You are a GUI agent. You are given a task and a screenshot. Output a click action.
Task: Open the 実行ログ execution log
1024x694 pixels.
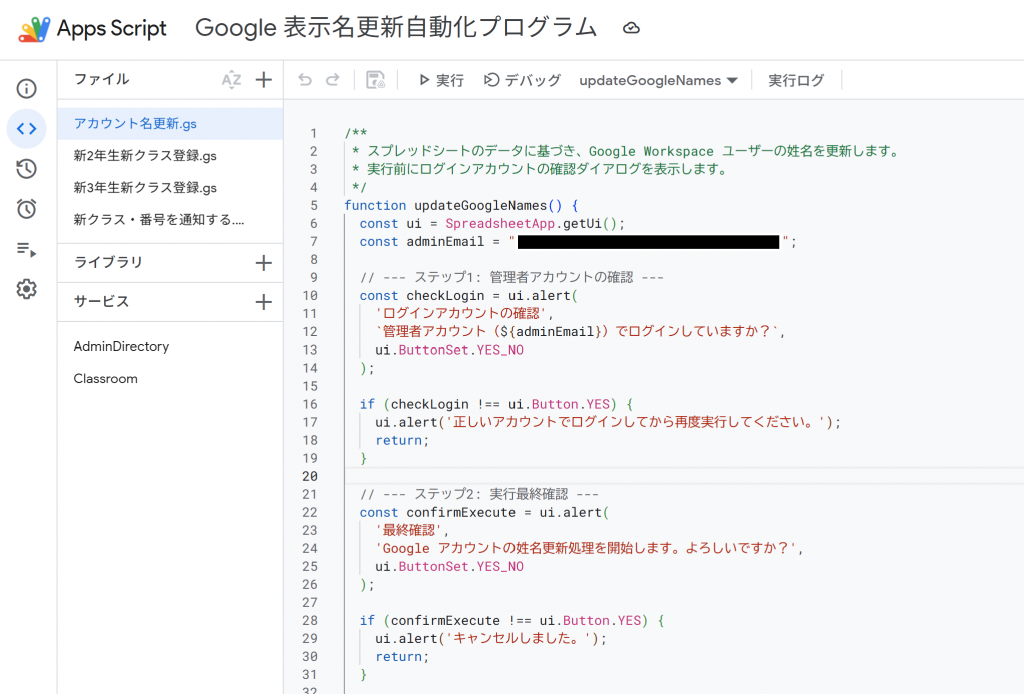(796, 80)
